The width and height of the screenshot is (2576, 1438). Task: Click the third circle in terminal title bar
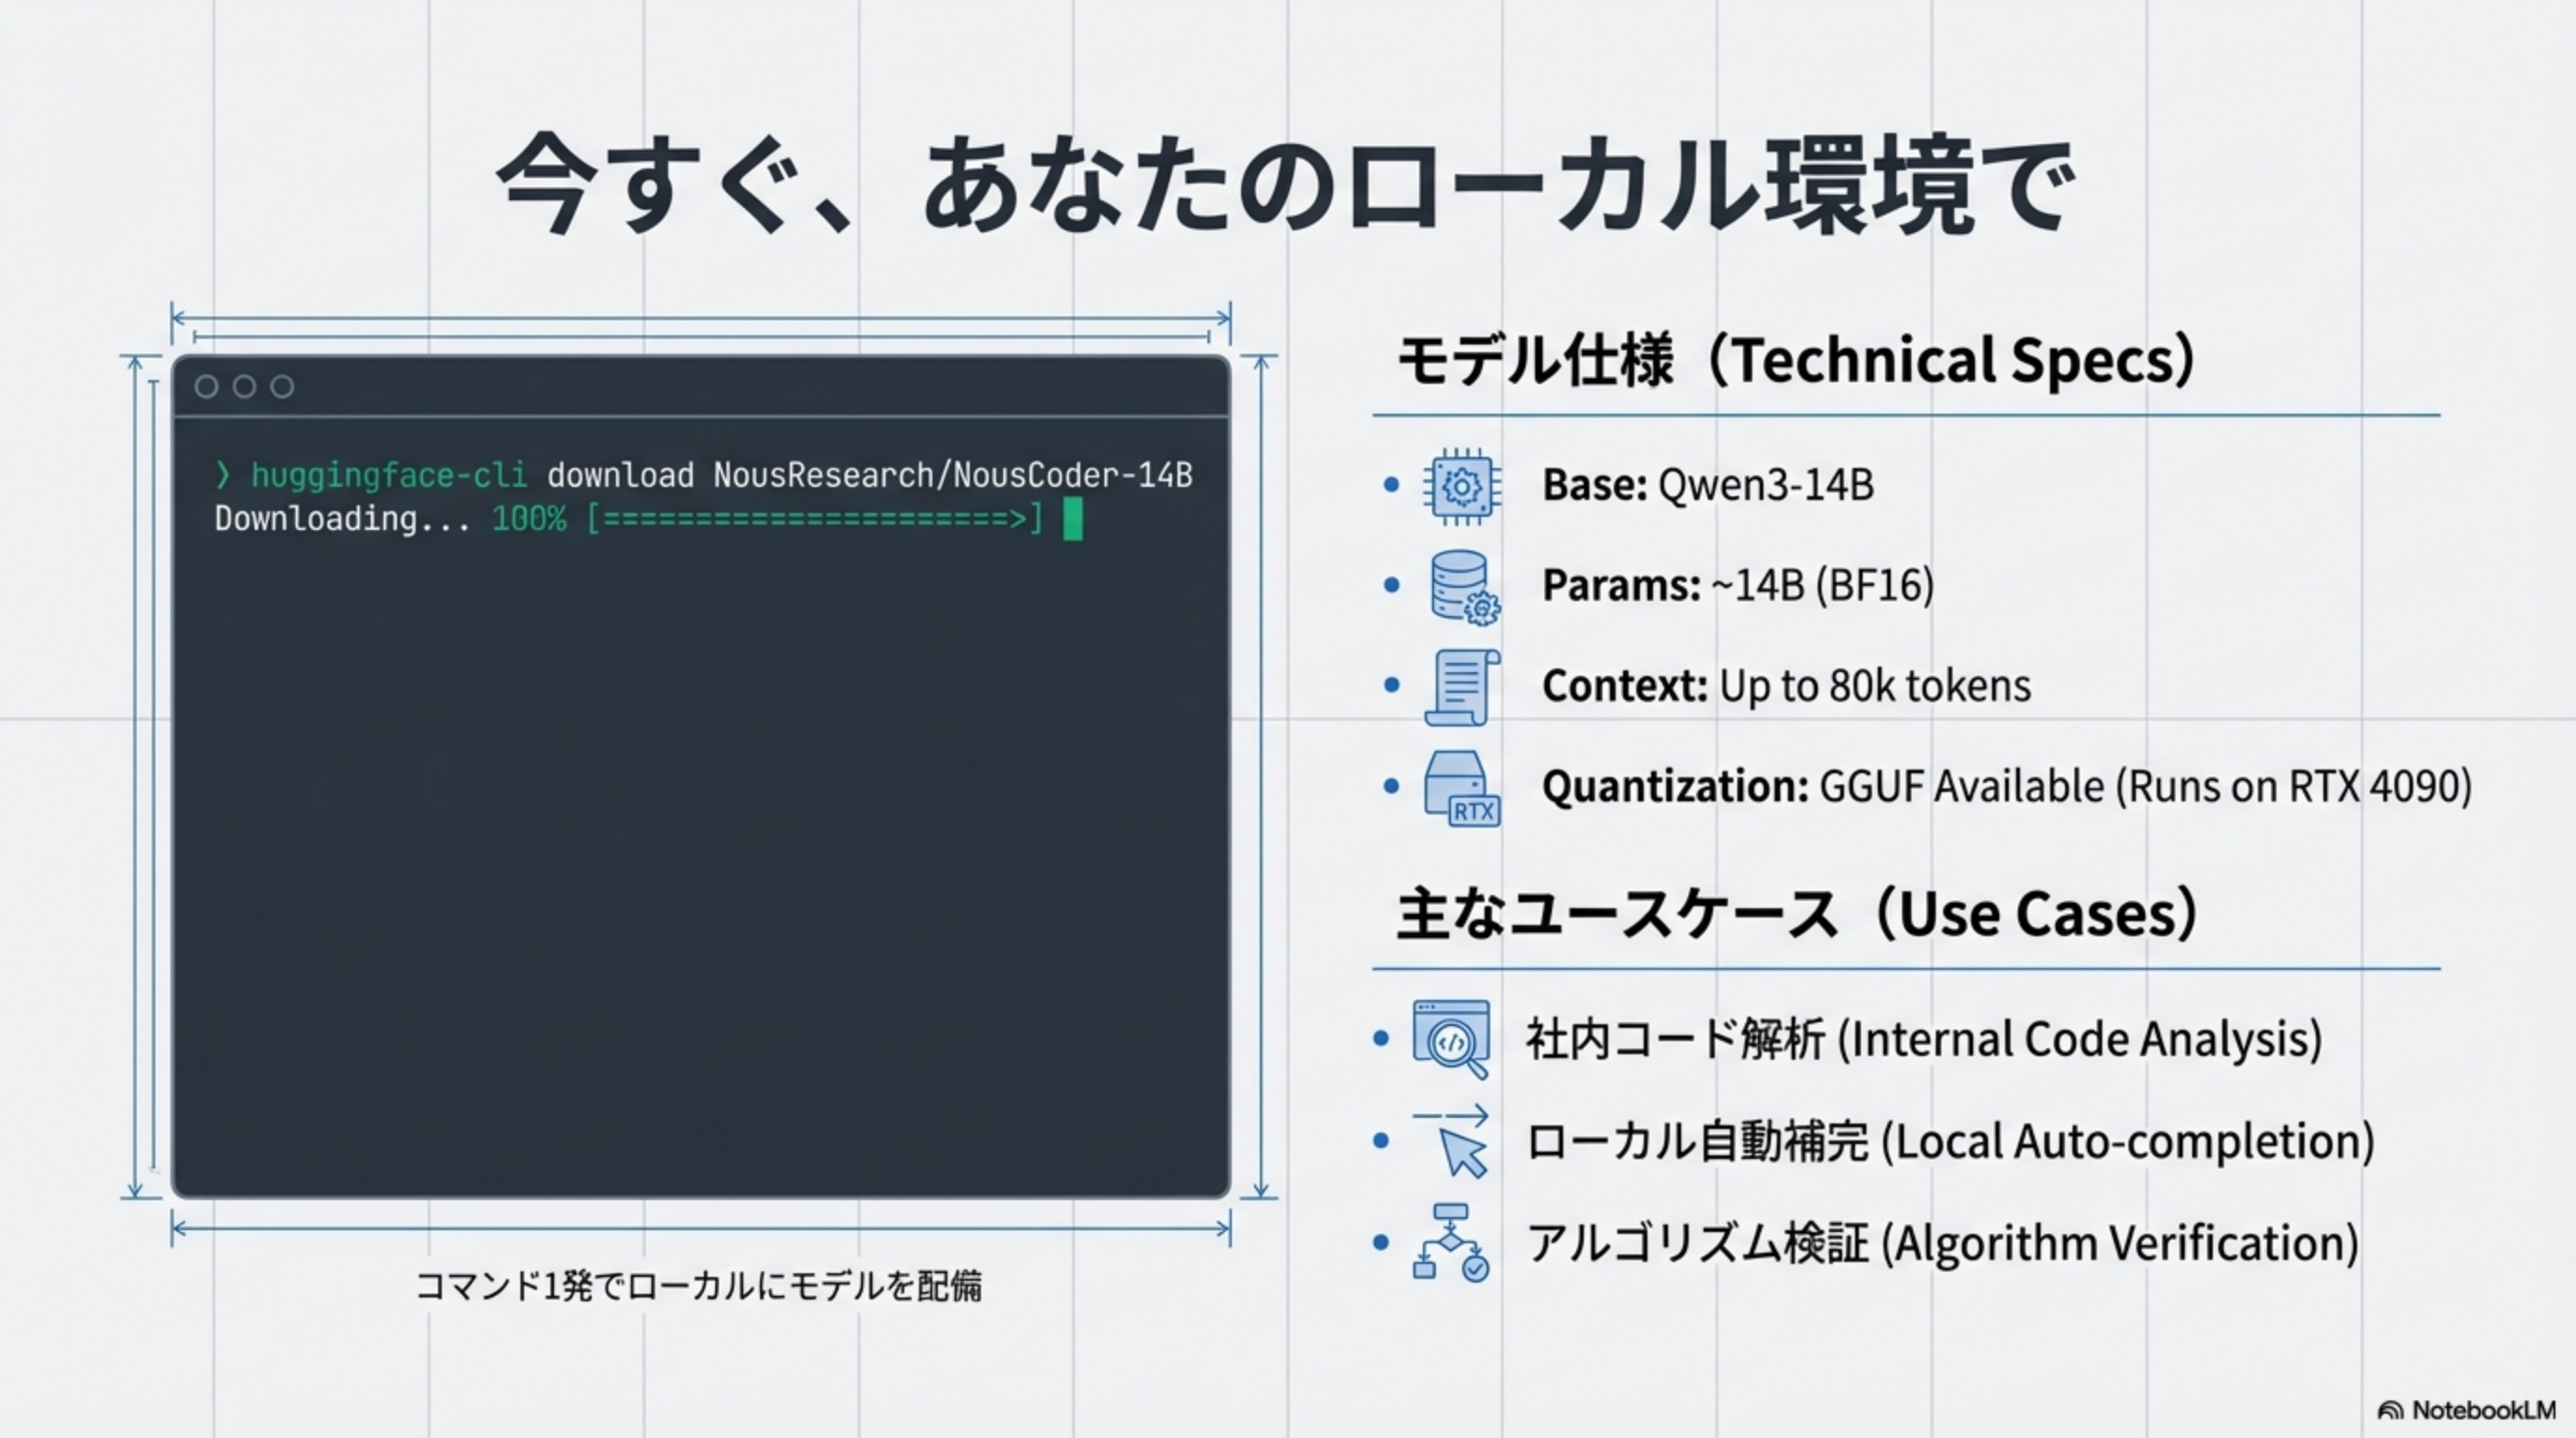pos(283,387)
